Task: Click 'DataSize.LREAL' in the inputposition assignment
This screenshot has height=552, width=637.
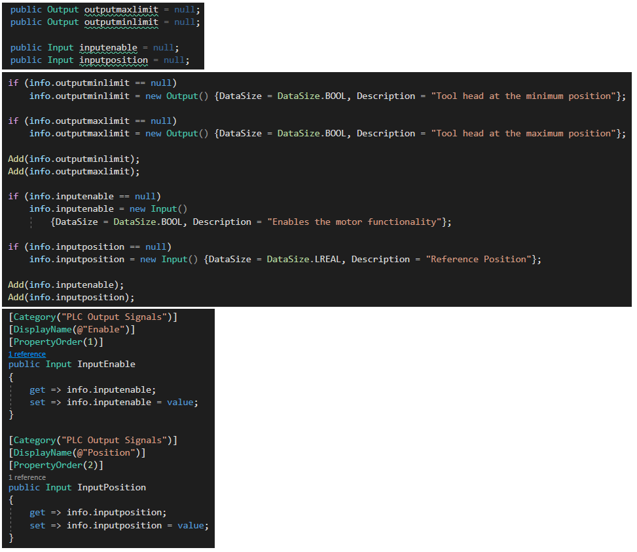Action: (303, 260)
